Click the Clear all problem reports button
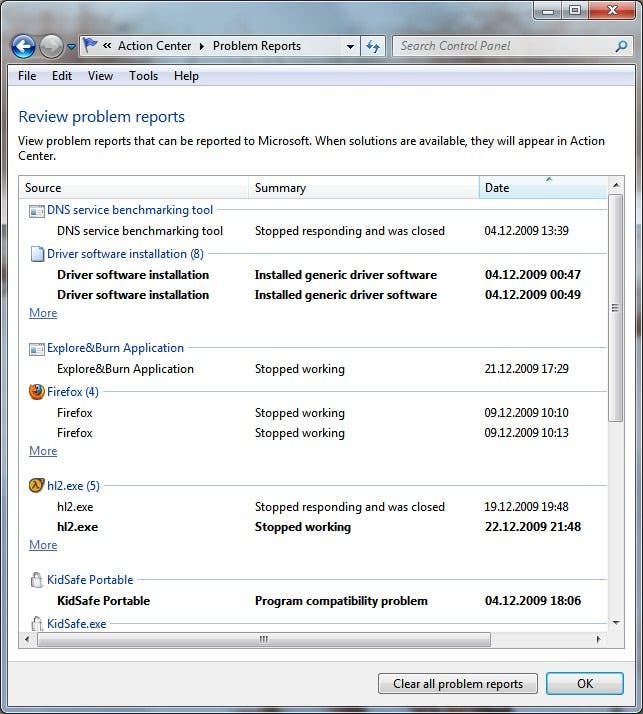This screenshot has width=643, height=714. [x=458, y=683]
